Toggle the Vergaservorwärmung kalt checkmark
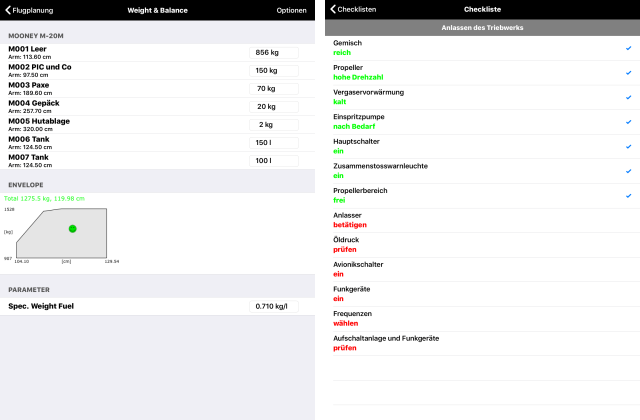Screen dimensions: 640x420 (627, 97)
